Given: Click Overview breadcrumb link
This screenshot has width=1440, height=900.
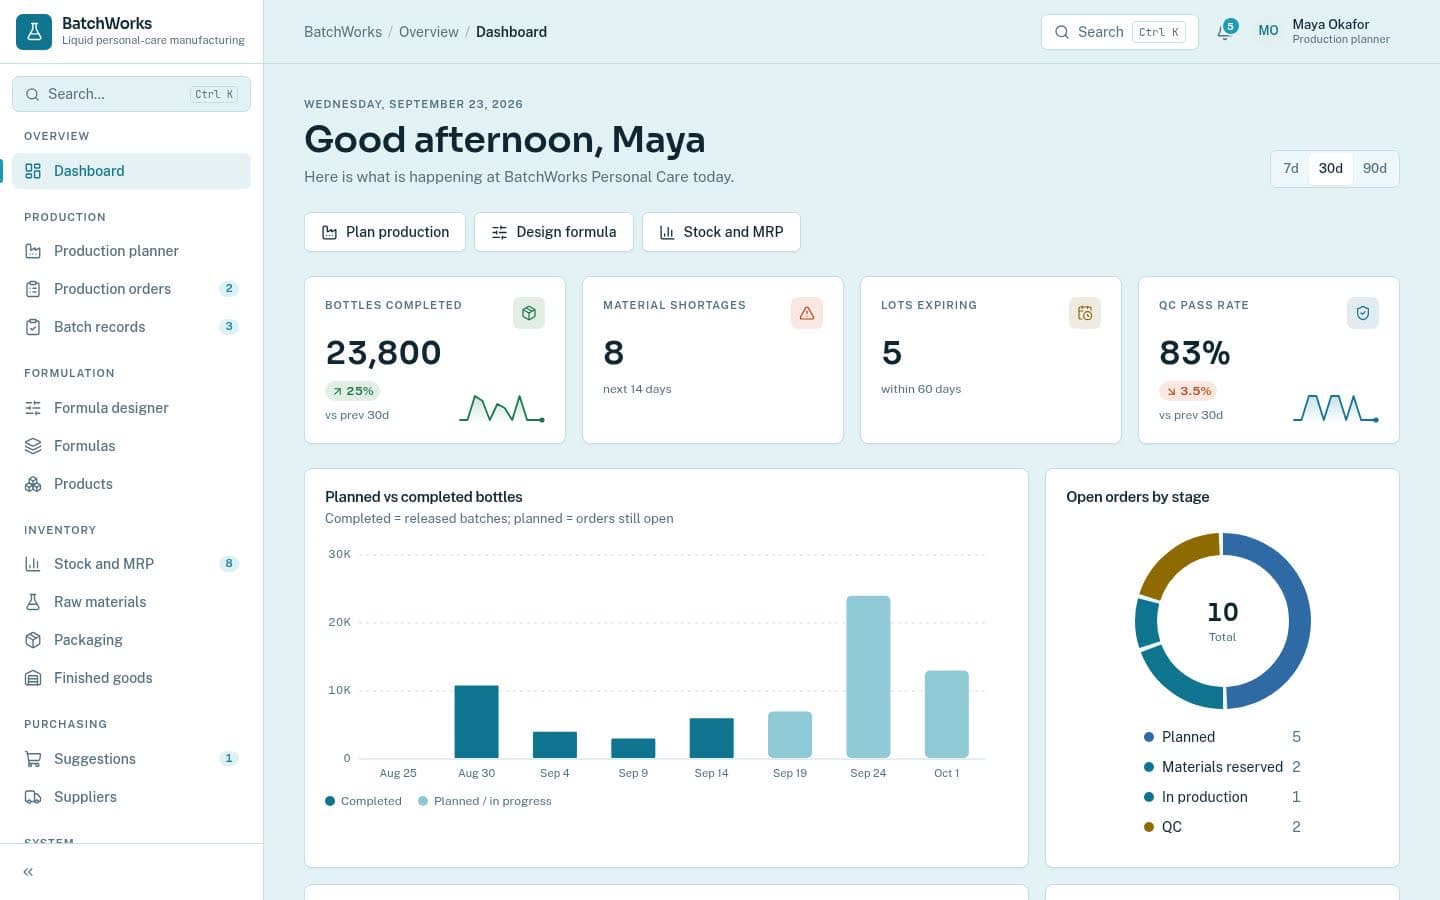Looking at the screenshot, I should pyautogui.click(x=429, y=32).
